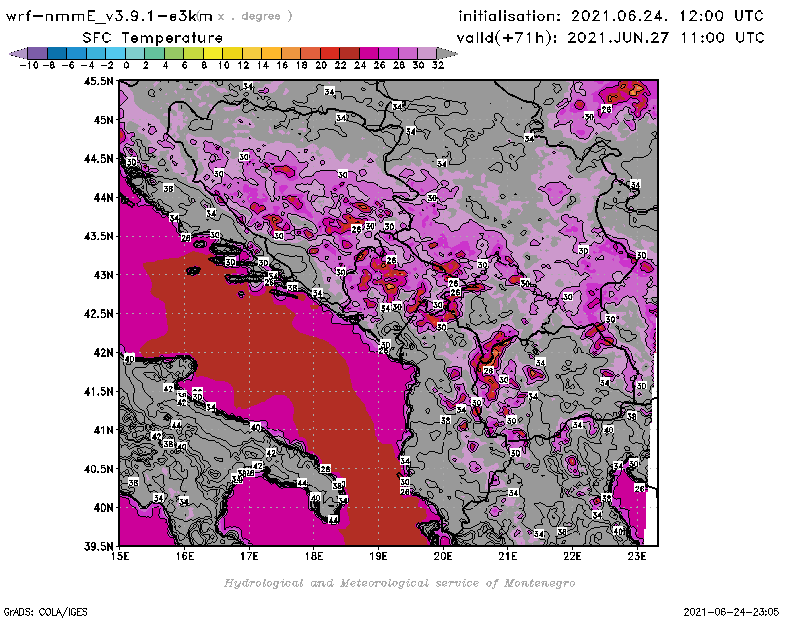Pick the magenta 24 to 26 legend swatch

tap(369, 53)
